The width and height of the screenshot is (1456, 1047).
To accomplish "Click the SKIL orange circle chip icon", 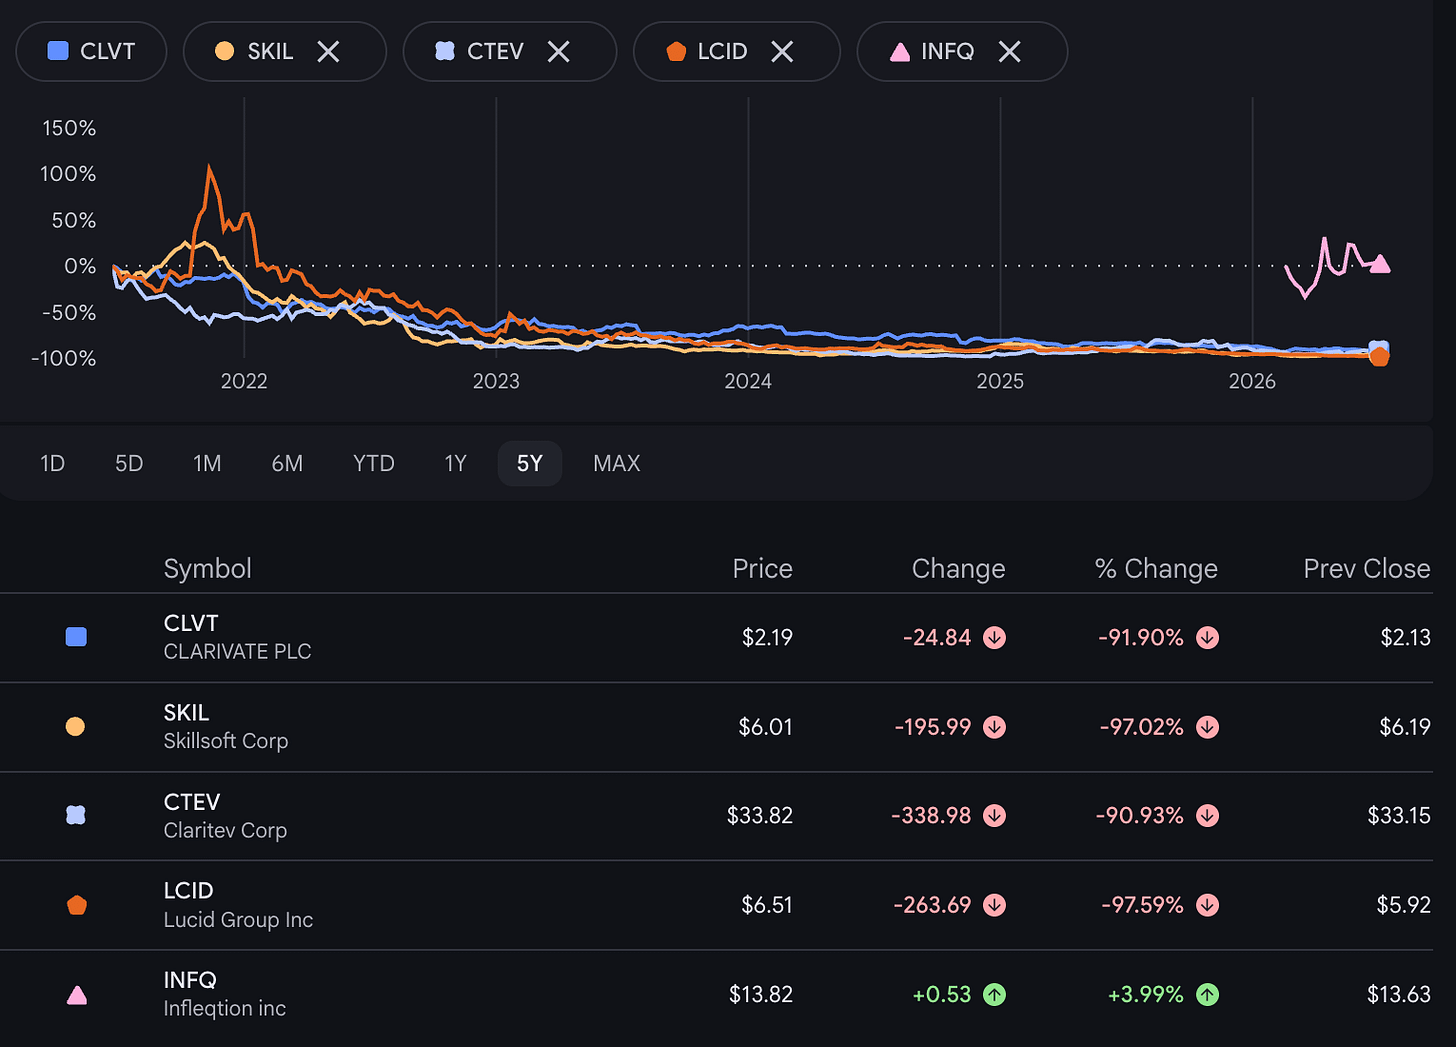I will pyautogui.click(x=225, y=51).
